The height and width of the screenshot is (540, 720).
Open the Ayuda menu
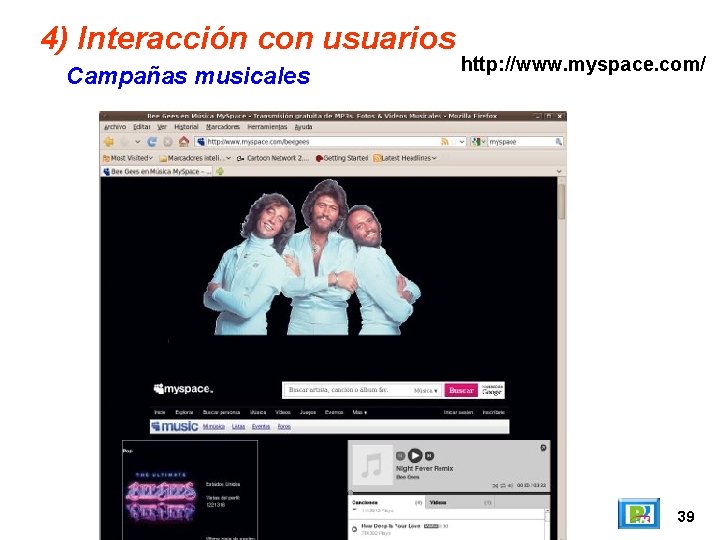303,127
